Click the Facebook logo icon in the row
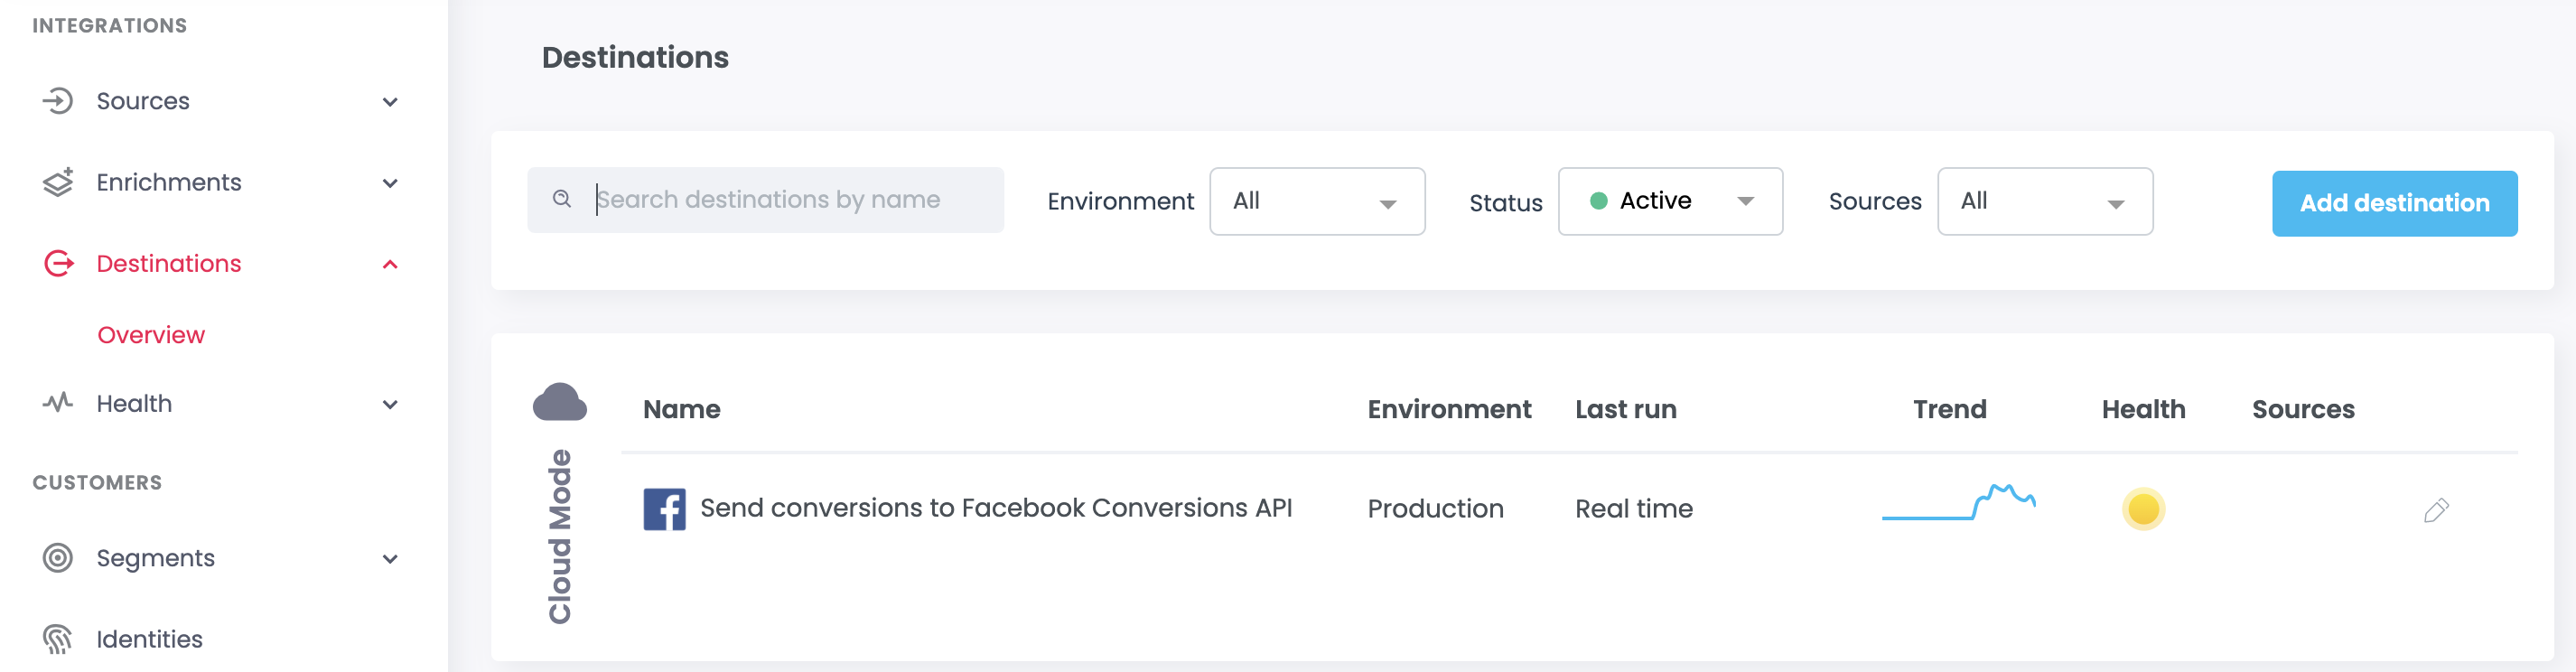The image size is (2576, 672). pos(664,509)
